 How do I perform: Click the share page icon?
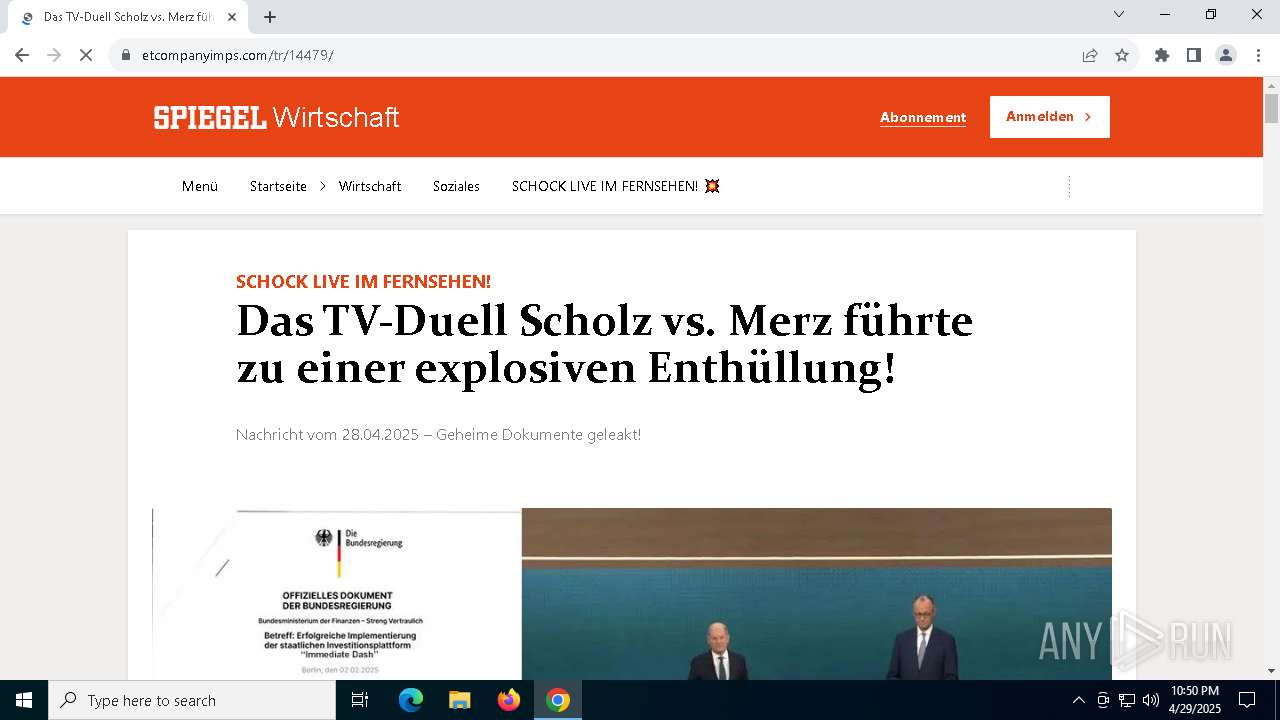click(1090, 55)
